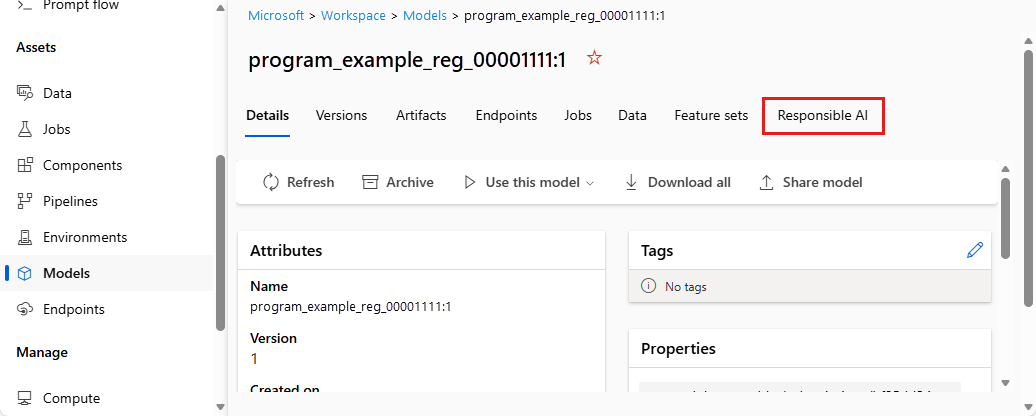Click the Version value 1
This screenshot has height=416, width=1036.
(x=254, y=359)
